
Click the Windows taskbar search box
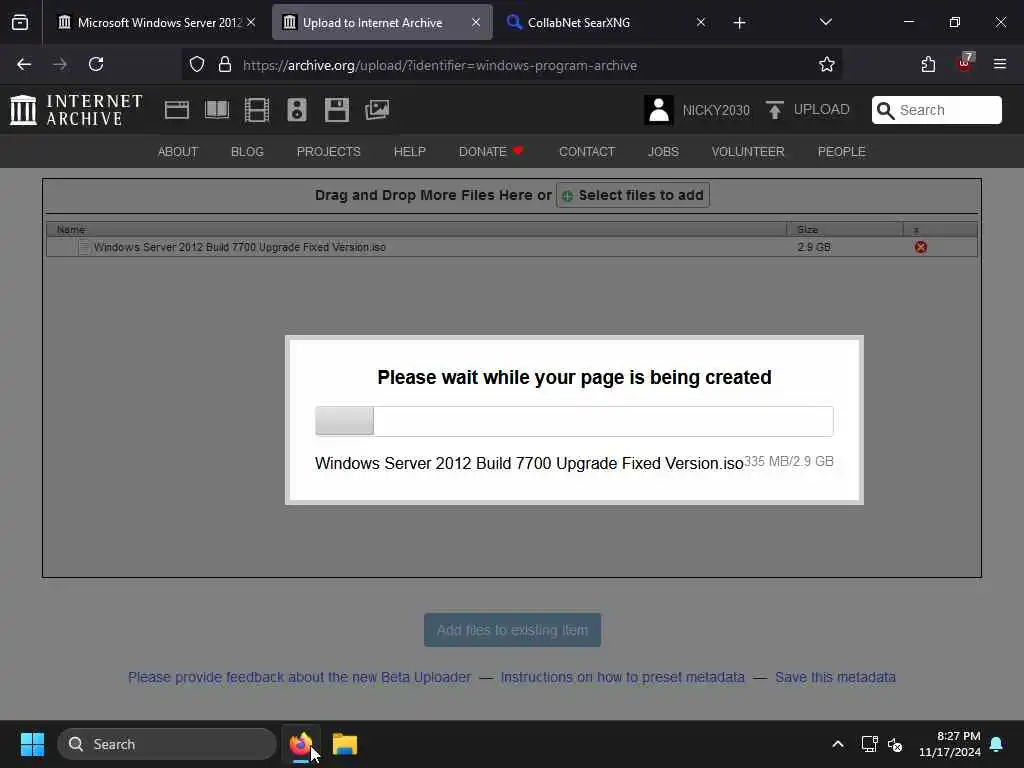[x=167, y=744]
